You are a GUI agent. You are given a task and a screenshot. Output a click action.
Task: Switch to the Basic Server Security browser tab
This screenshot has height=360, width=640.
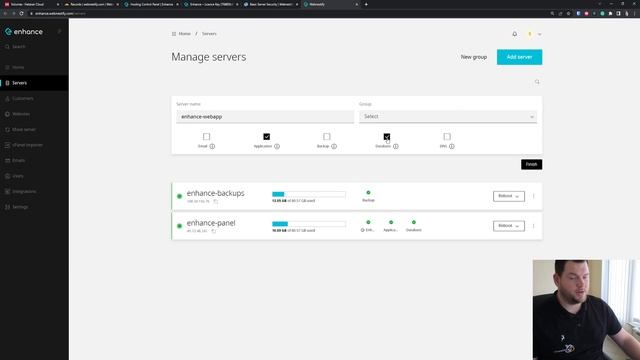click(271, 4)
